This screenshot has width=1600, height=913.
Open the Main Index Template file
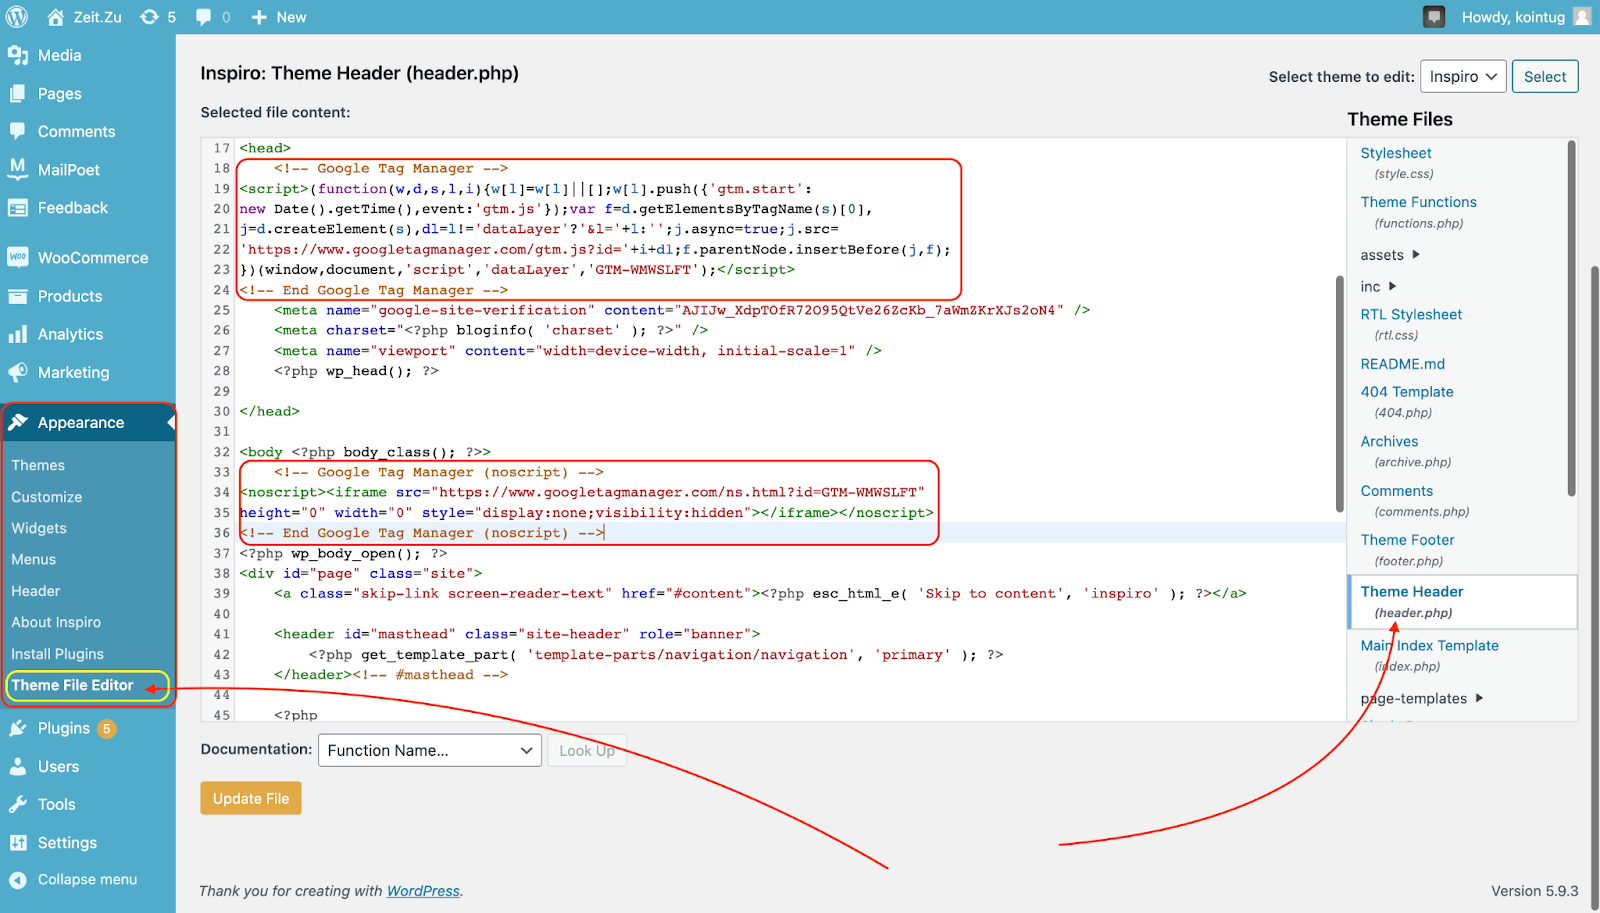1430,646
